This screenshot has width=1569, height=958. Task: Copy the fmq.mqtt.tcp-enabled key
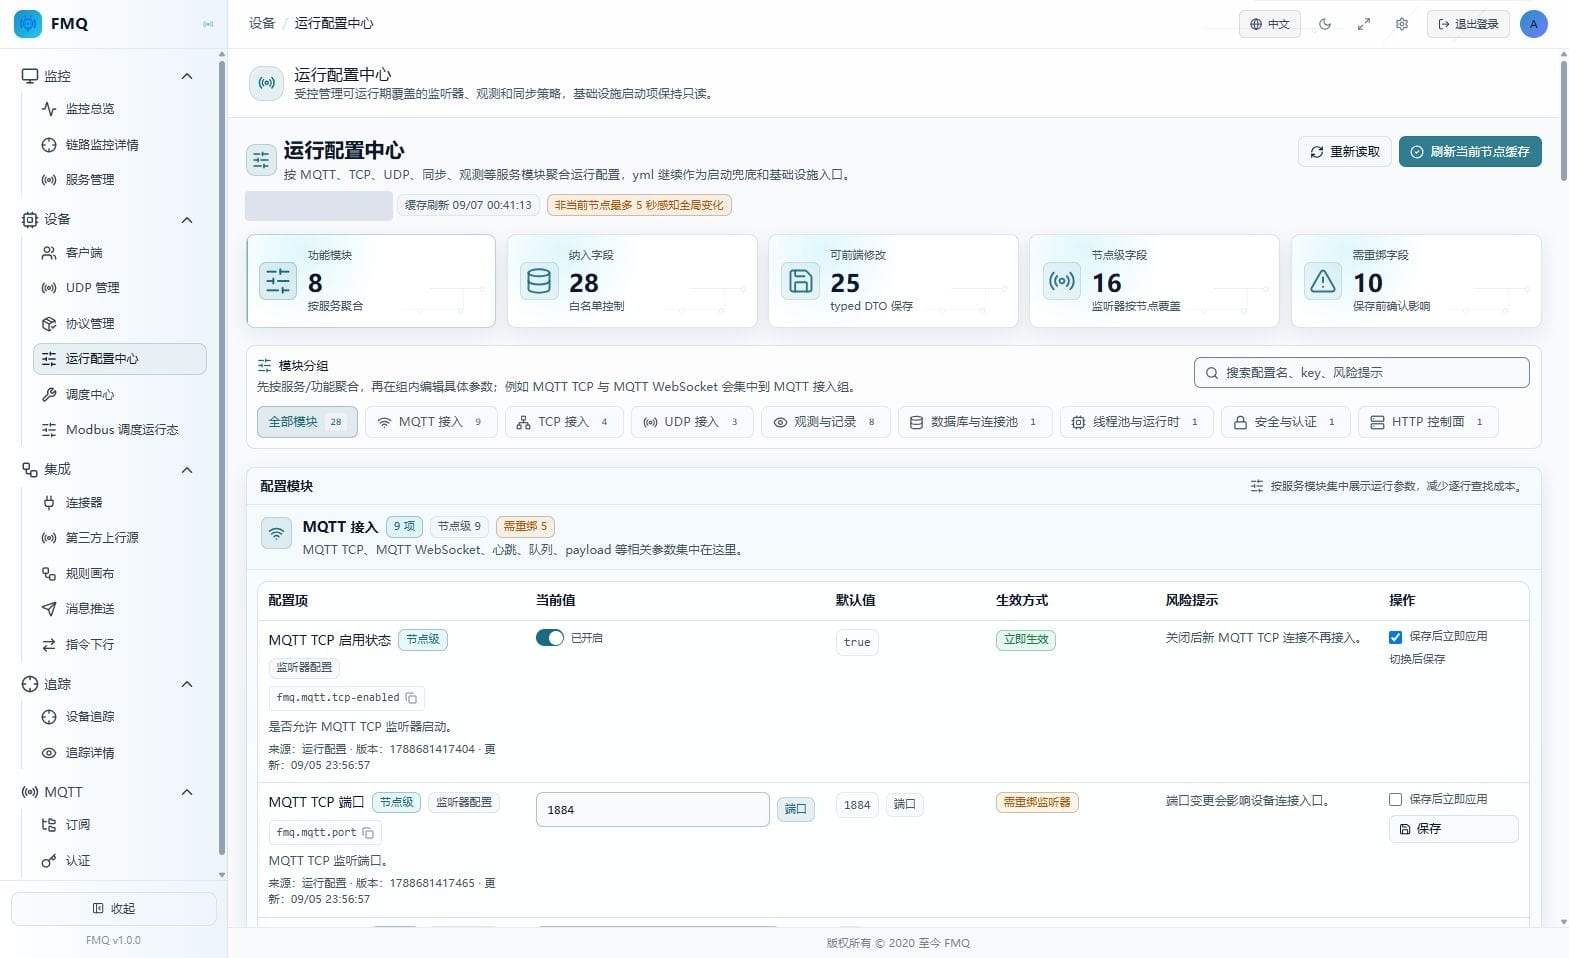411,698
